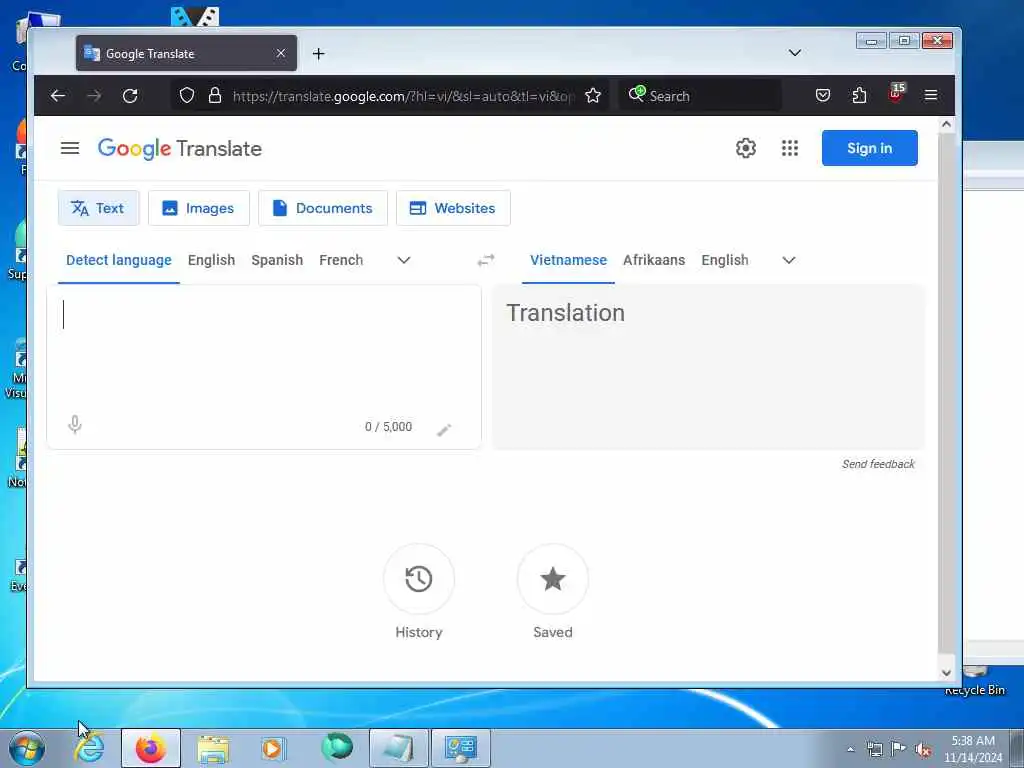Swap source and target languages

[486, 261]
